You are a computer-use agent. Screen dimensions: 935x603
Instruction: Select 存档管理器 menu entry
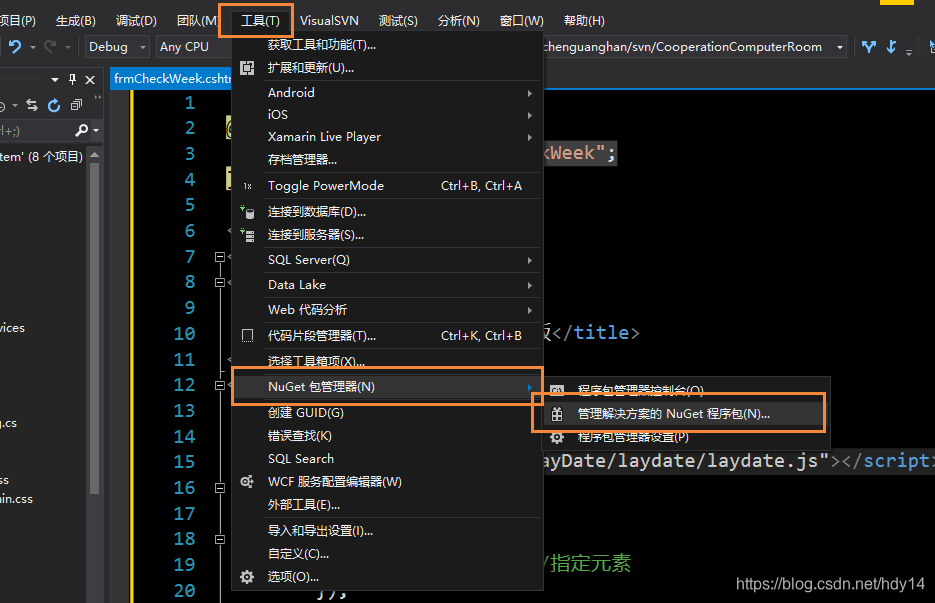tap(385, 160)
